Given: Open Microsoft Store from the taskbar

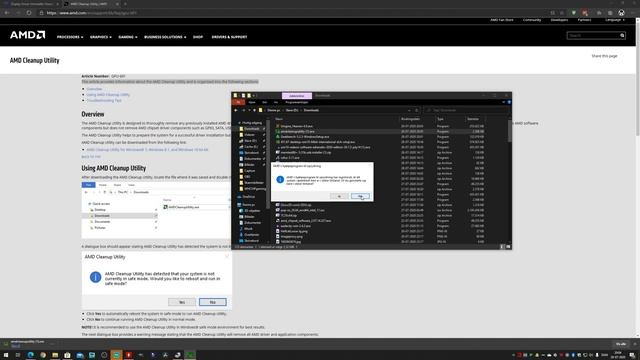Looking at the screenshot, I should (67, 355).
